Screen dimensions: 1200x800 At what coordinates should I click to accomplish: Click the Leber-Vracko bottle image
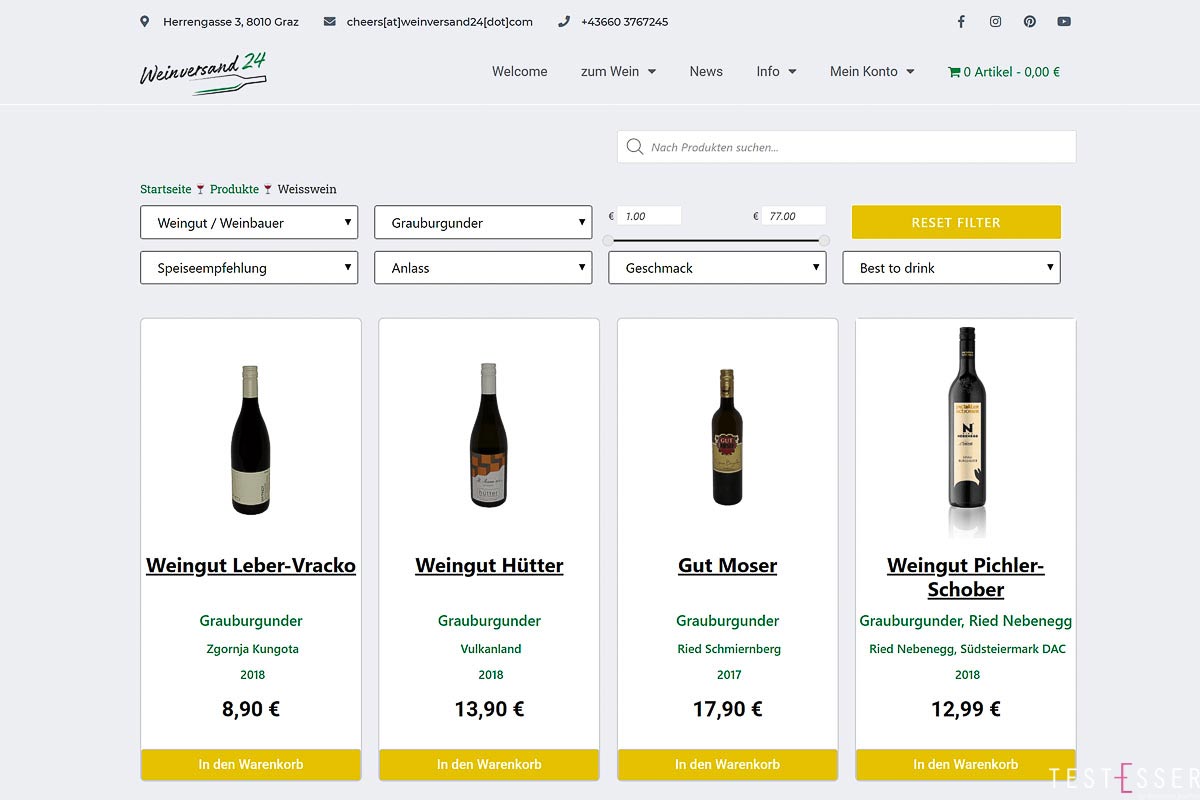(250, 440)
